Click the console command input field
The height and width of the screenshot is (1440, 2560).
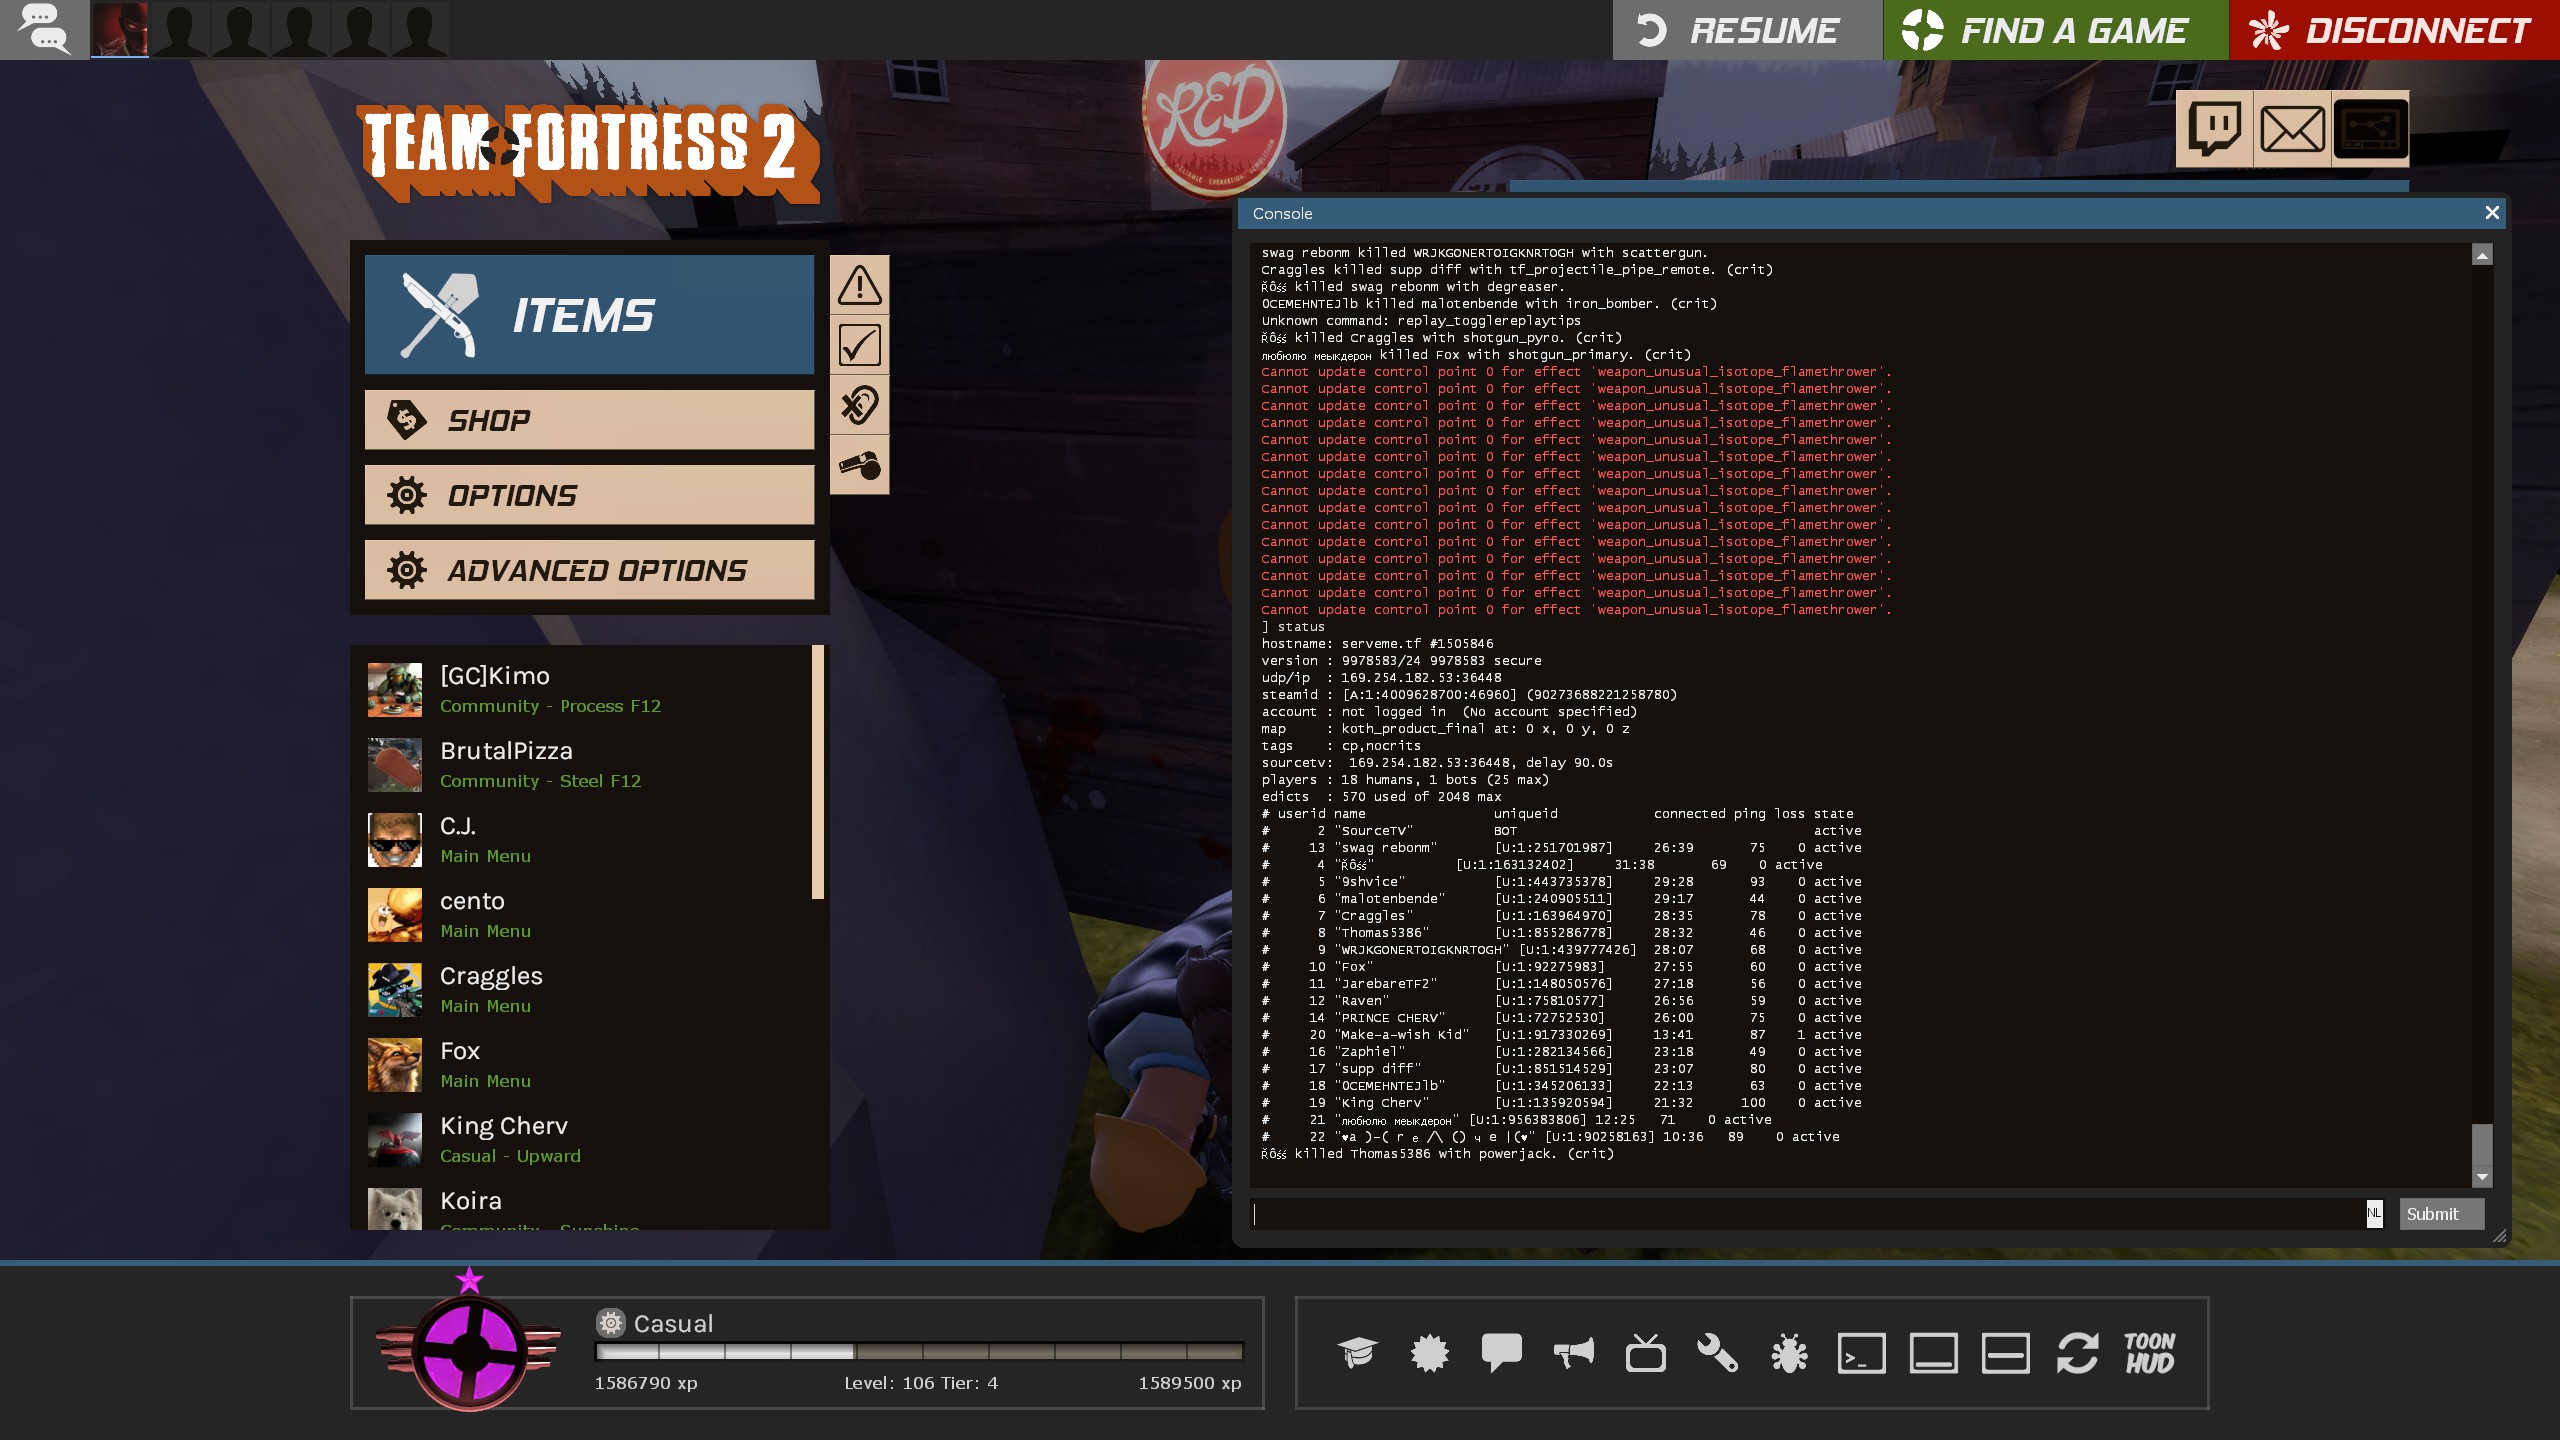1806,1214
